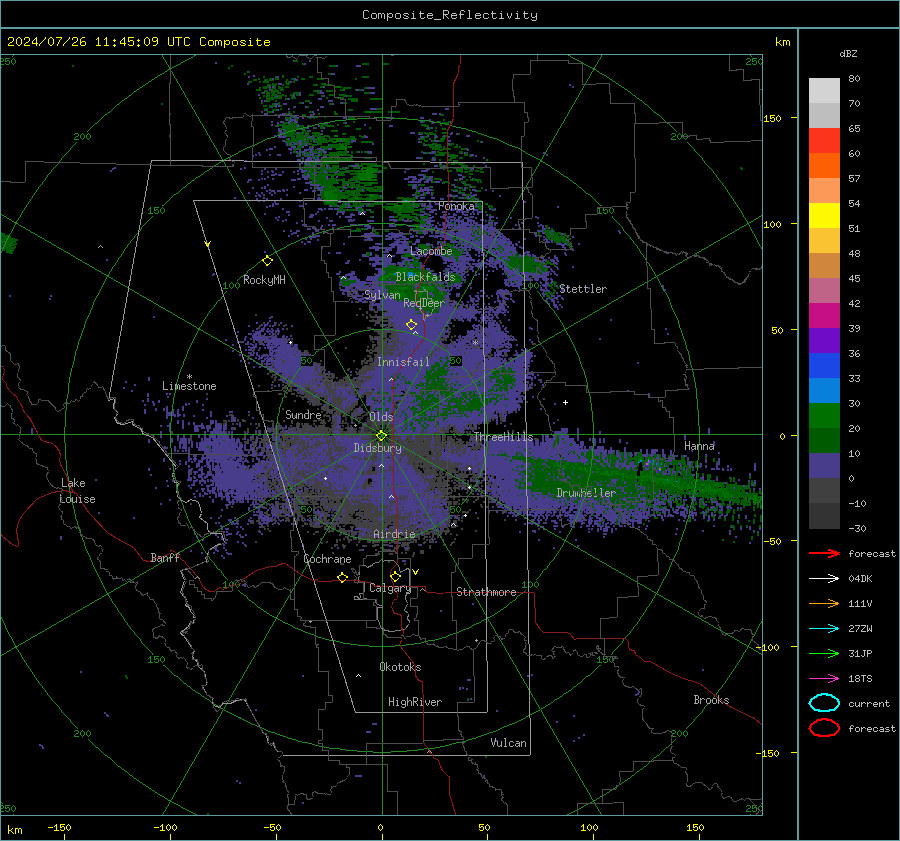
Task: Click the Sundre city label
Action: click(303, 415)
